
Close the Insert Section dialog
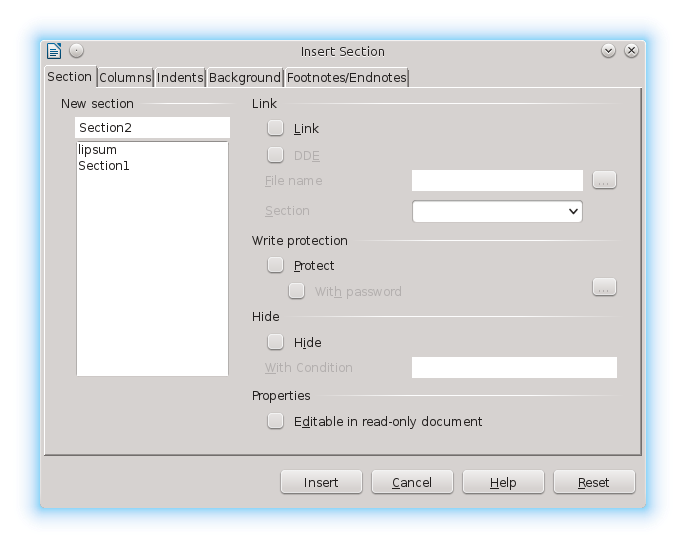[x=631, y=51]
